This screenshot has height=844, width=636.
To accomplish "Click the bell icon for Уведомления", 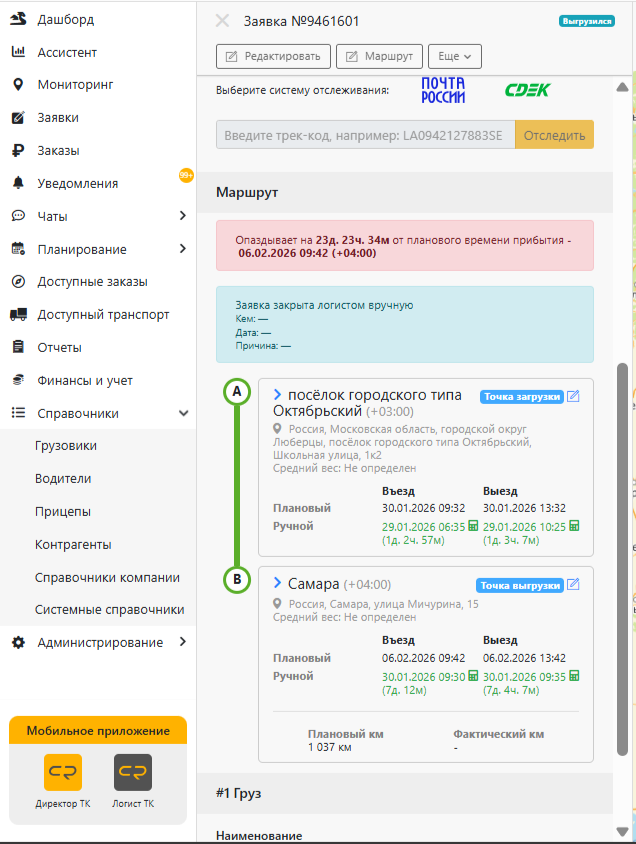I will 18,183.
